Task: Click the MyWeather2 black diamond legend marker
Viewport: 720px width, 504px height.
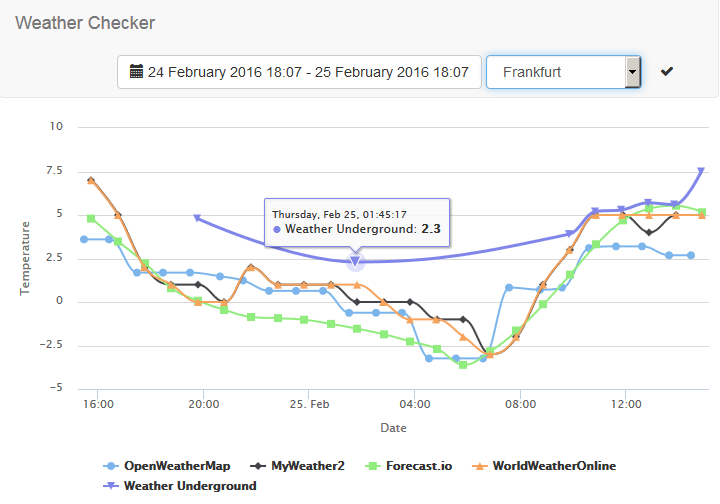Action: (257, 466)
